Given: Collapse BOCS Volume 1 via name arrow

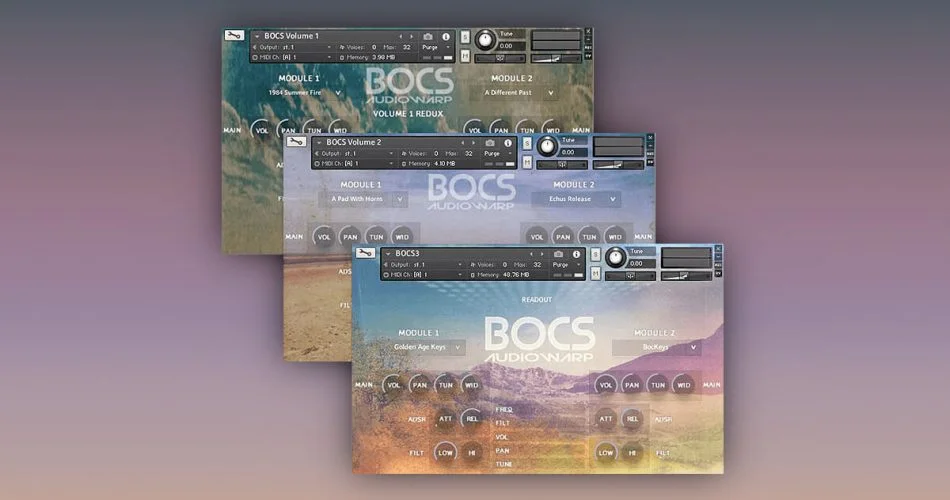Looking at the screenshot, I should pyautogui.click(x=257, y=36).
